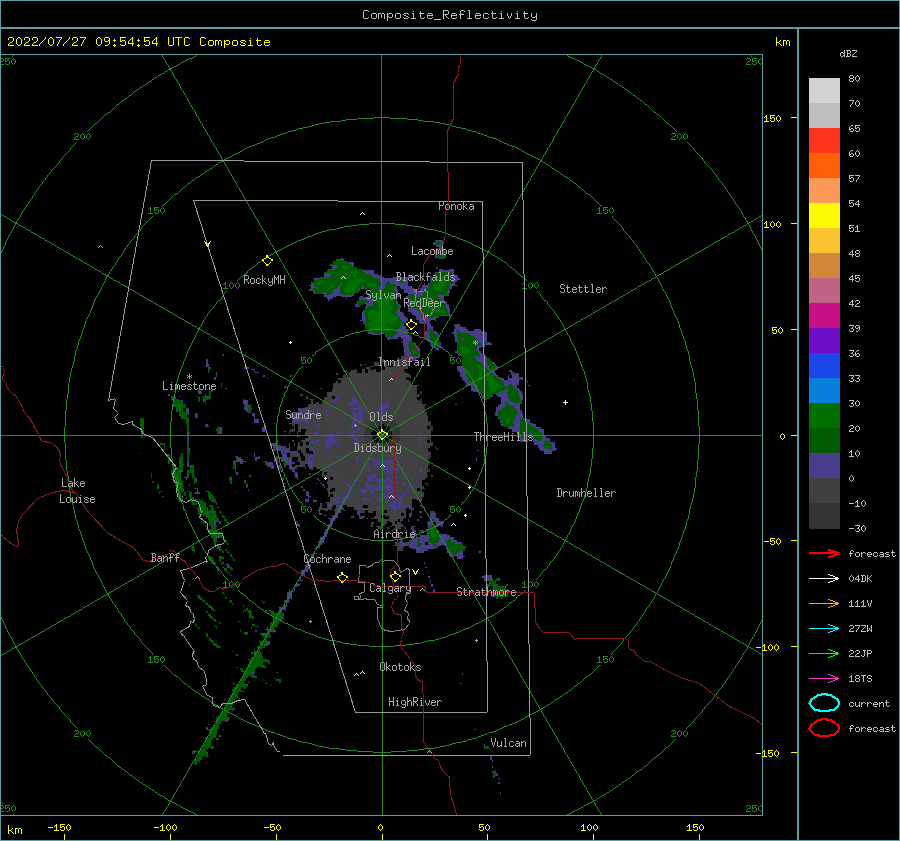
Task: Click the magenta swatch at 42 dBZ
Action: (824, 316)
